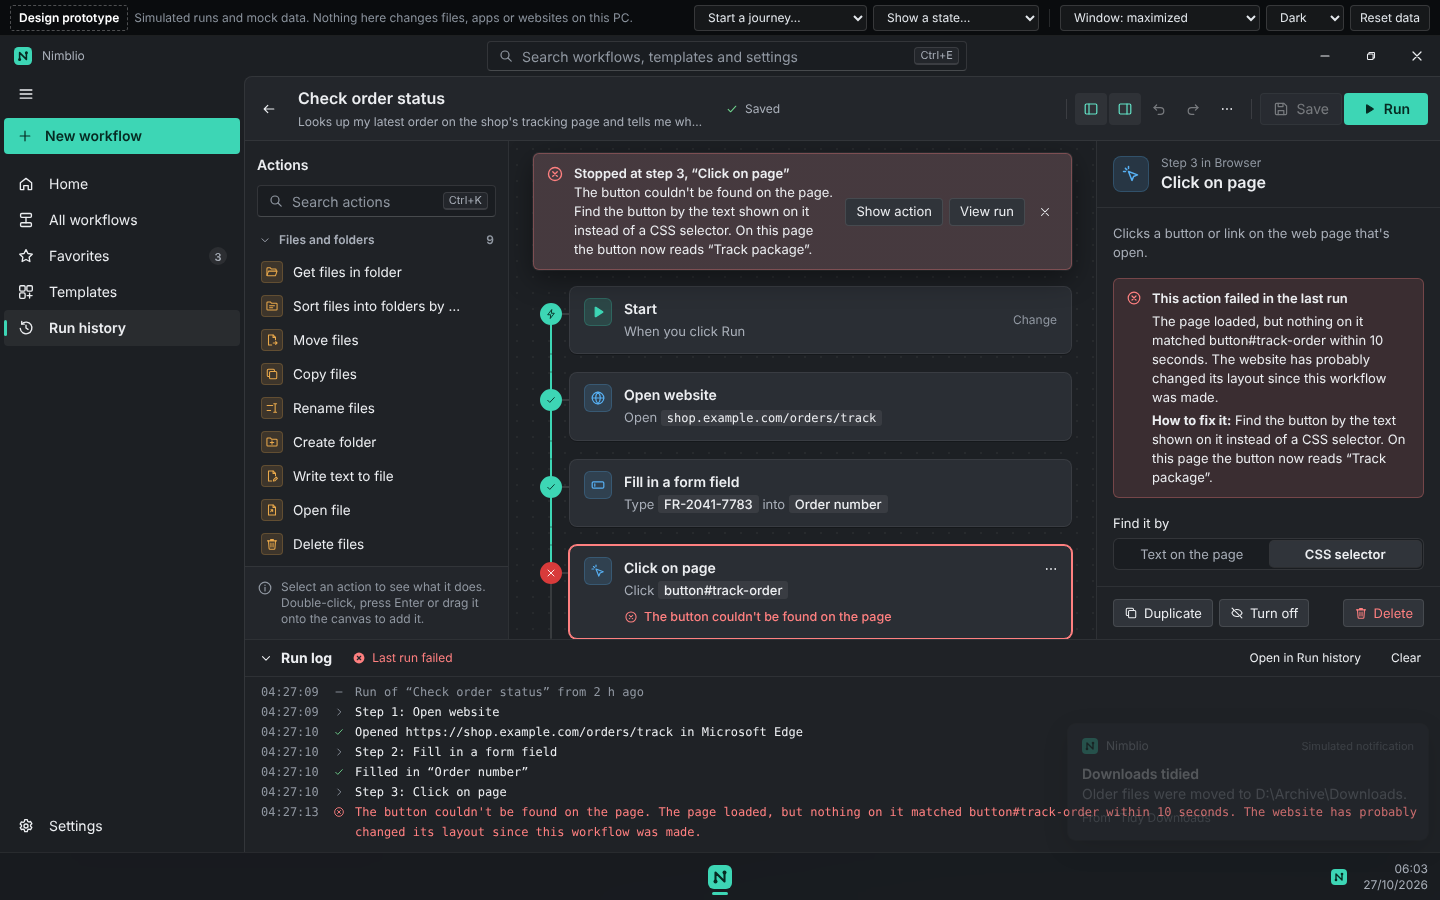Turn off this step
The width and height of the screenshot is (1440, 900).
tap(1264, 613)
